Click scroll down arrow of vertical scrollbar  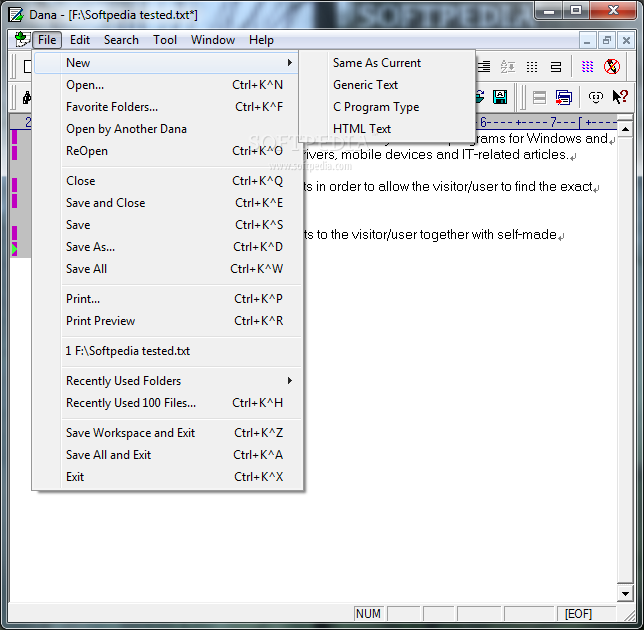(x=625, y=593)
